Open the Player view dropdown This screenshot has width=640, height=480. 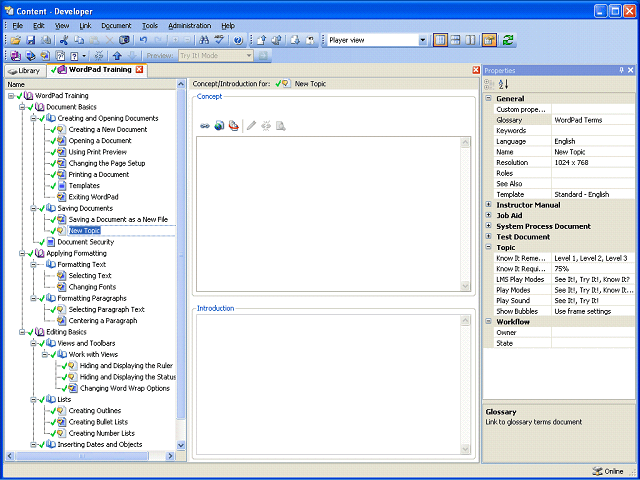click(422, 40)
